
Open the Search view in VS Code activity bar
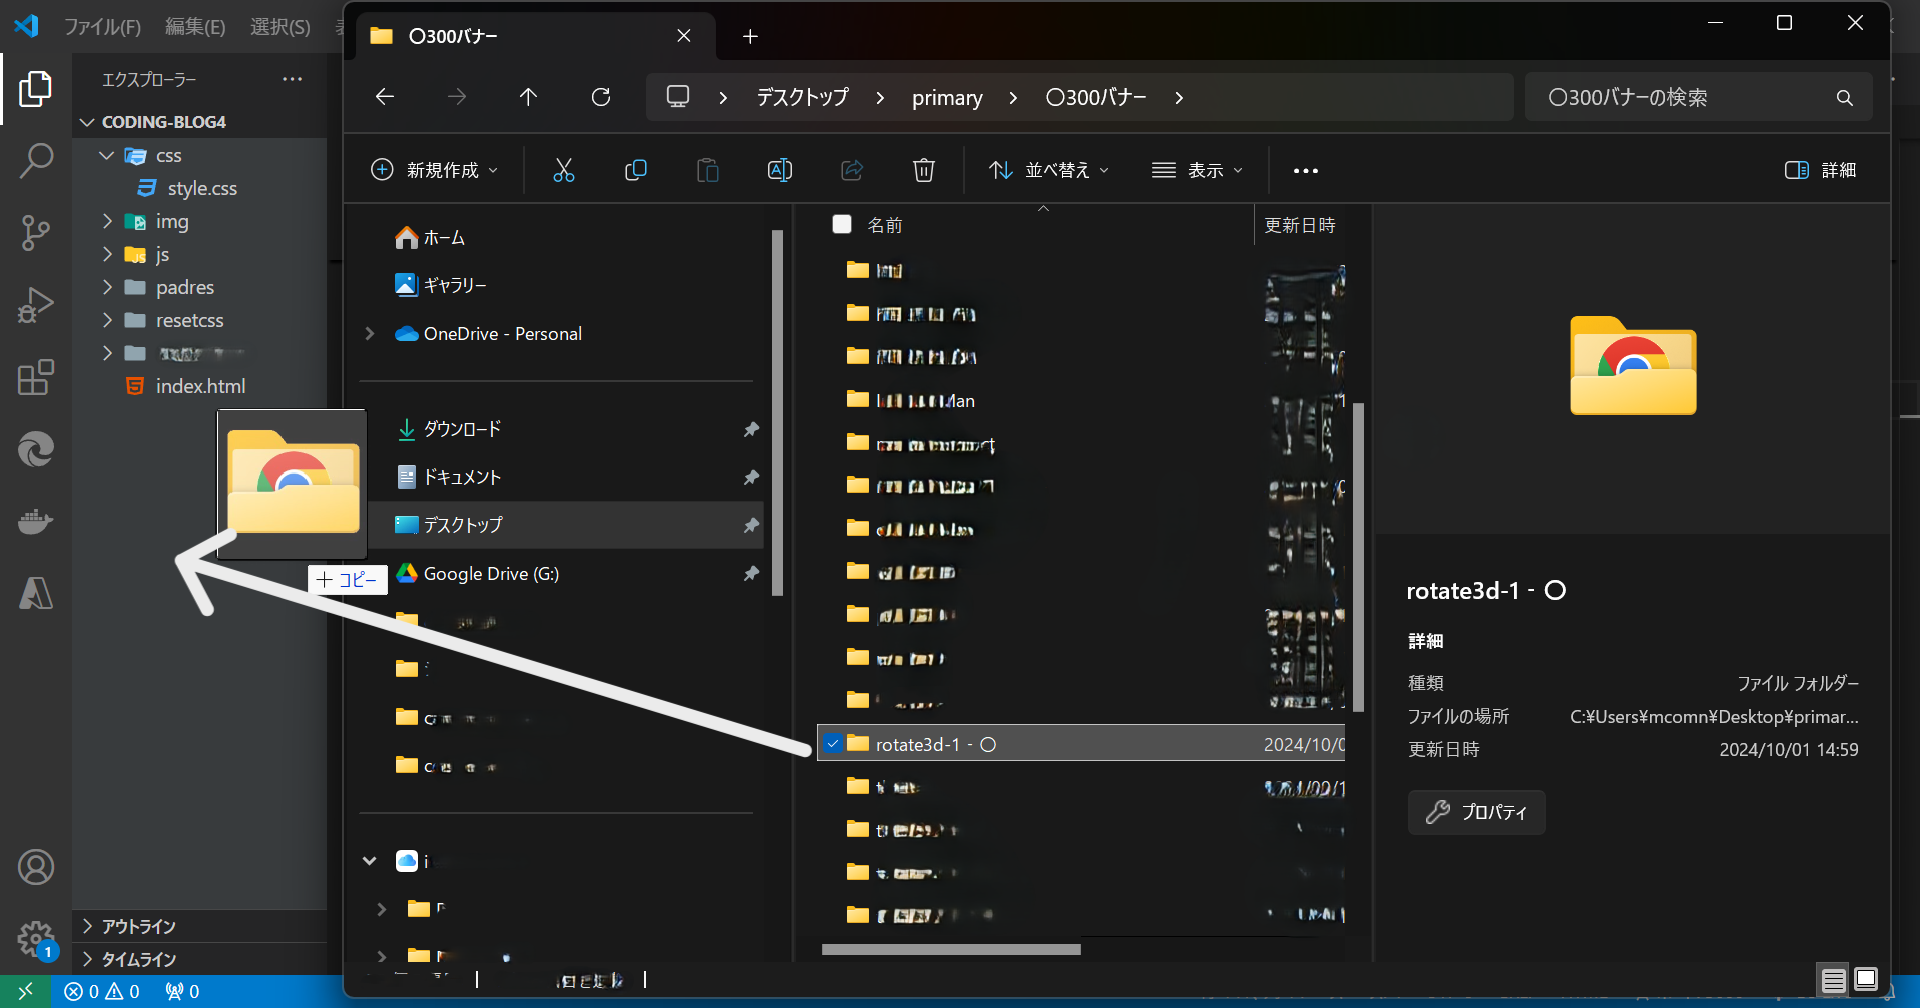36,160
